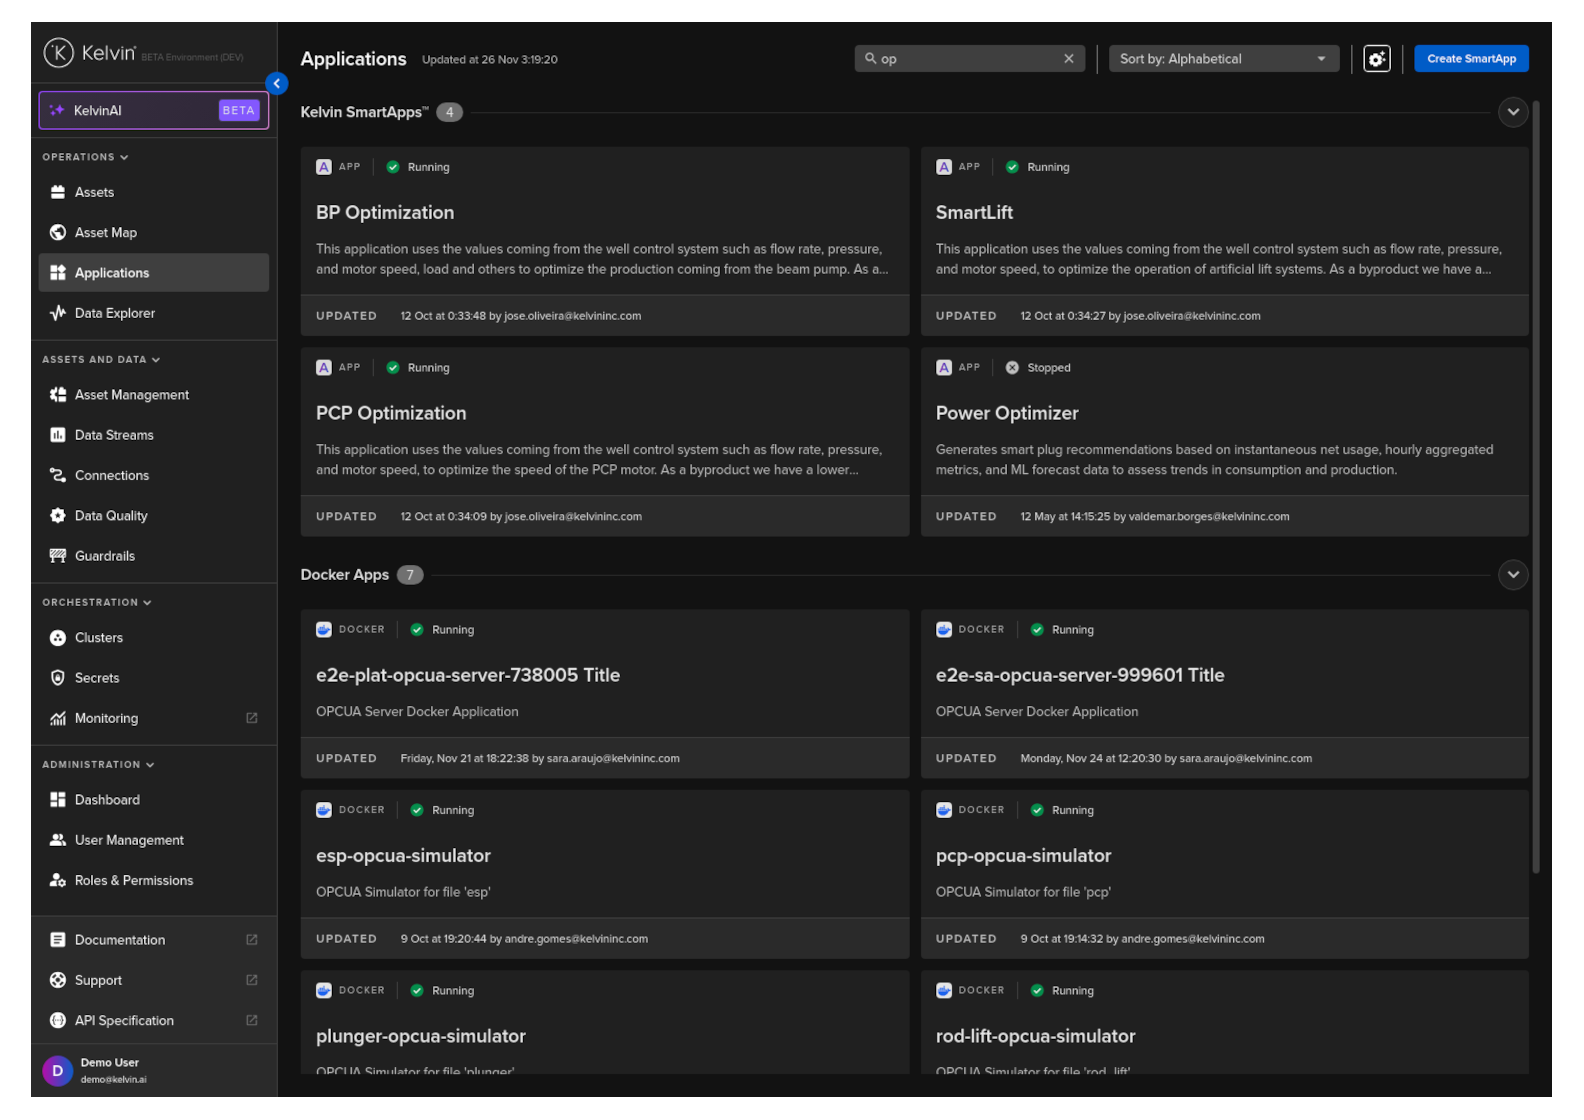Open the Asset Map page
Screen dimensions: 1584x1120
click(105, 233)
